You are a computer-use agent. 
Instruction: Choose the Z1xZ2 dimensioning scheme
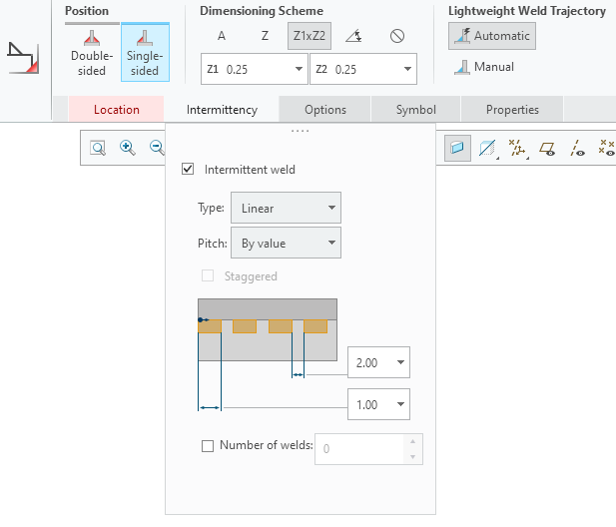click(309, 36)
